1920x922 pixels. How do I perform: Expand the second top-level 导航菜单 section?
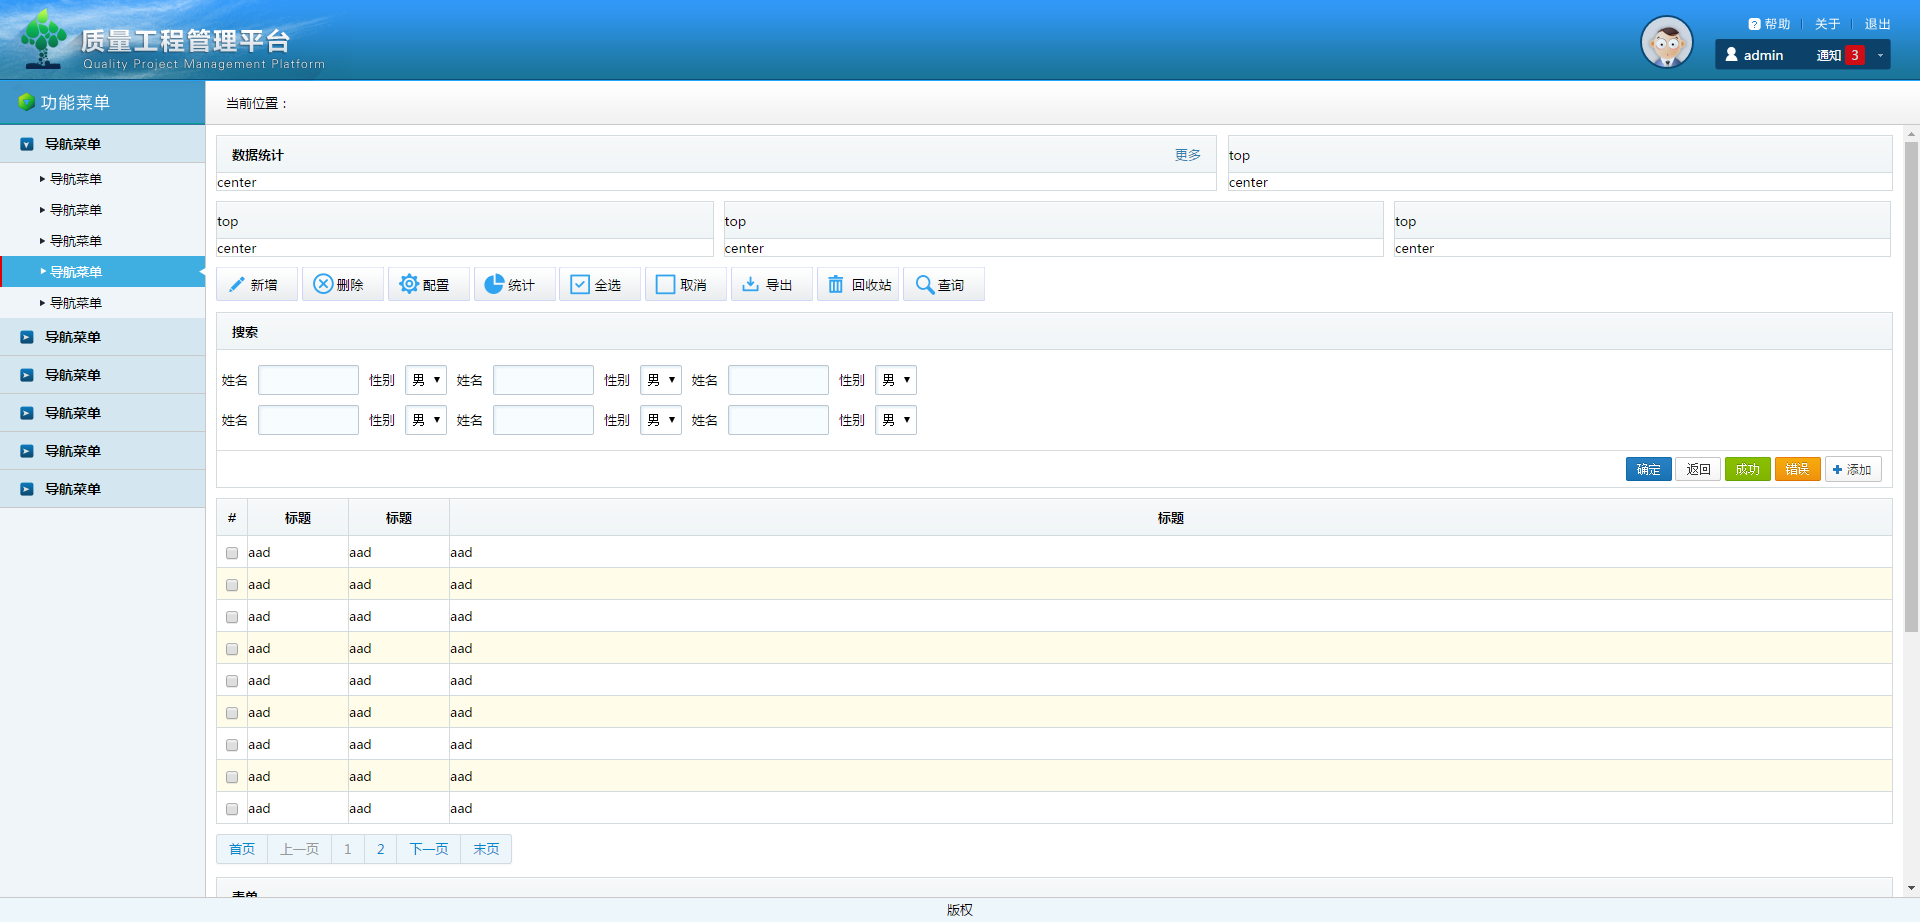102,337
